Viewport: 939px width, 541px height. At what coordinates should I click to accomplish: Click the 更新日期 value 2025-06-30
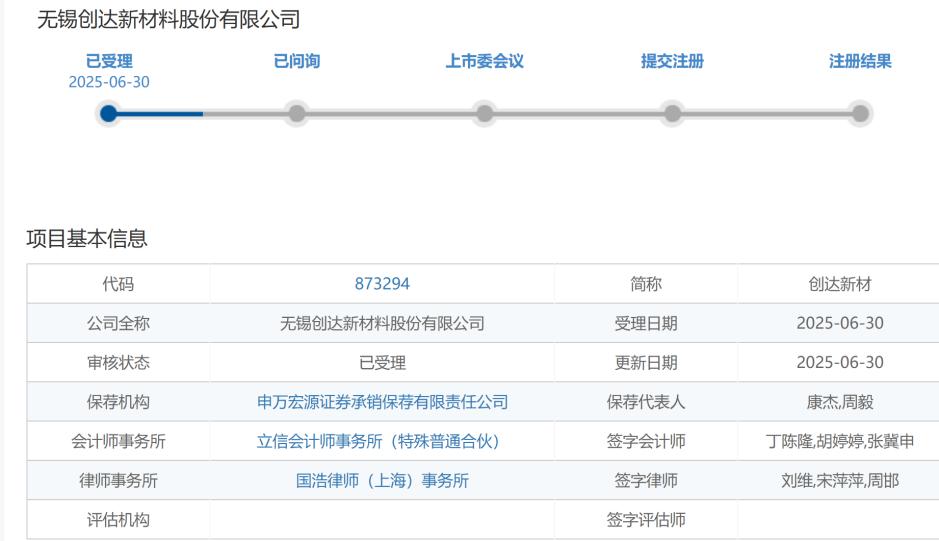[x=840, y=362]
